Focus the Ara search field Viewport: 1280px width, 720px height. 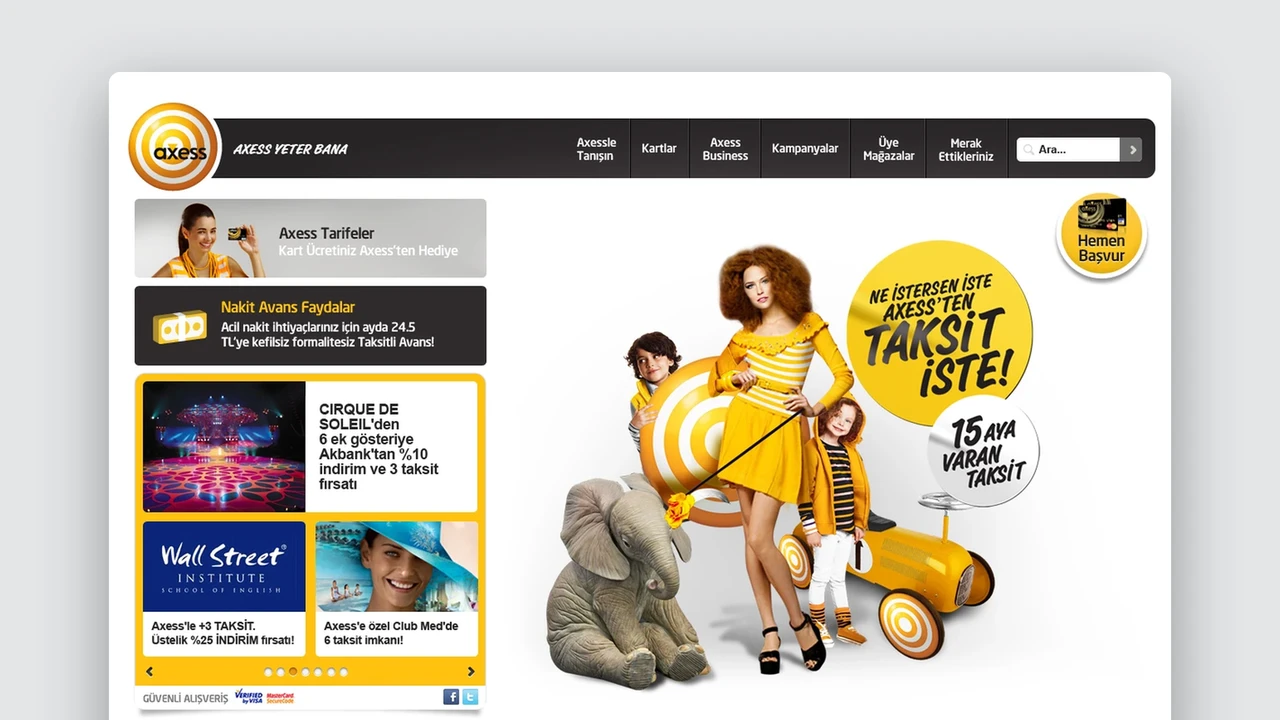coord(1068,149)
